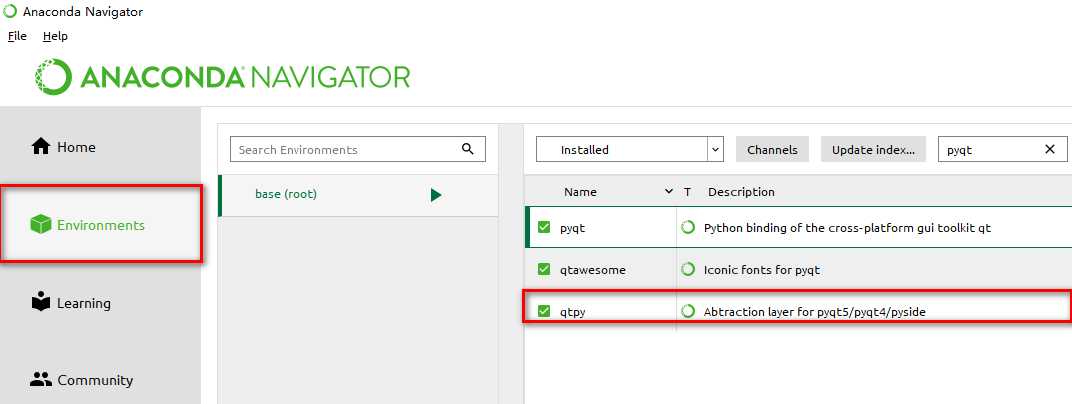Click 'Iconic fonts for pyqt' description

(762, 270)
